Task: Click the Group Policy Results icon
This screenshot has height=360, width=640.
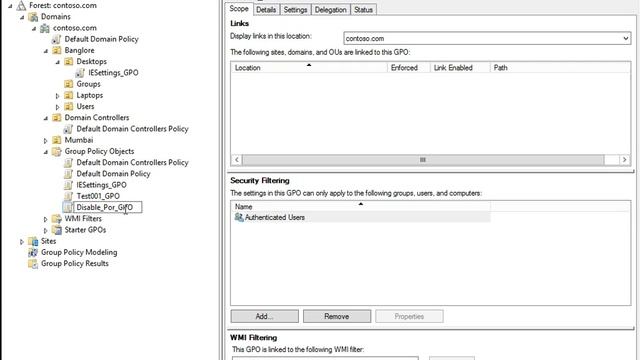Action: point(33,264)
